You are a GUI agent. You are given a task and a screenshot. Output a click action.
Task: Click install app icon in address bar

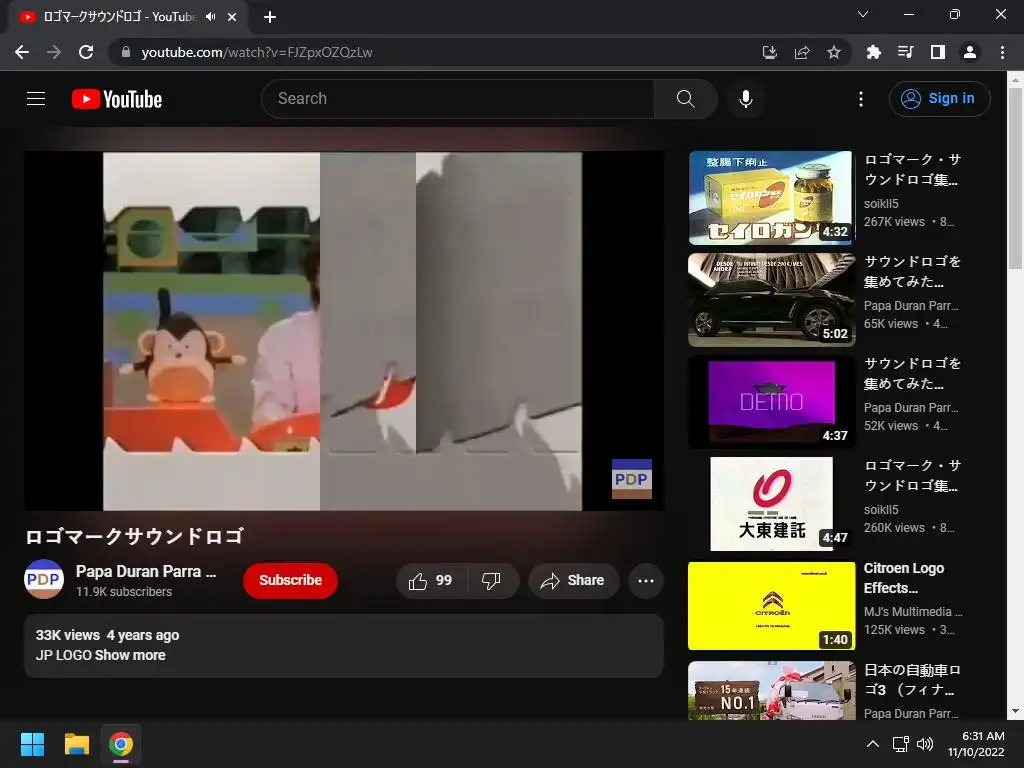pyautogui.click(x=769, y=52)
